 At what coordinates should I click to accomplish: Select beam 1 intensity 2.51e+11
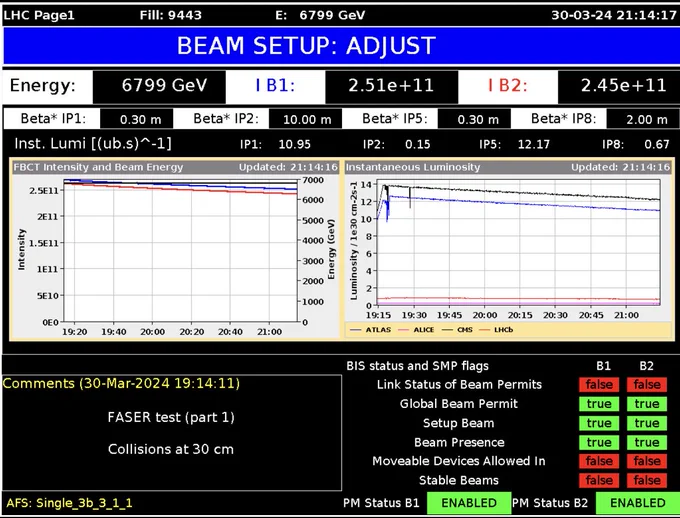(x=391, y=86)
